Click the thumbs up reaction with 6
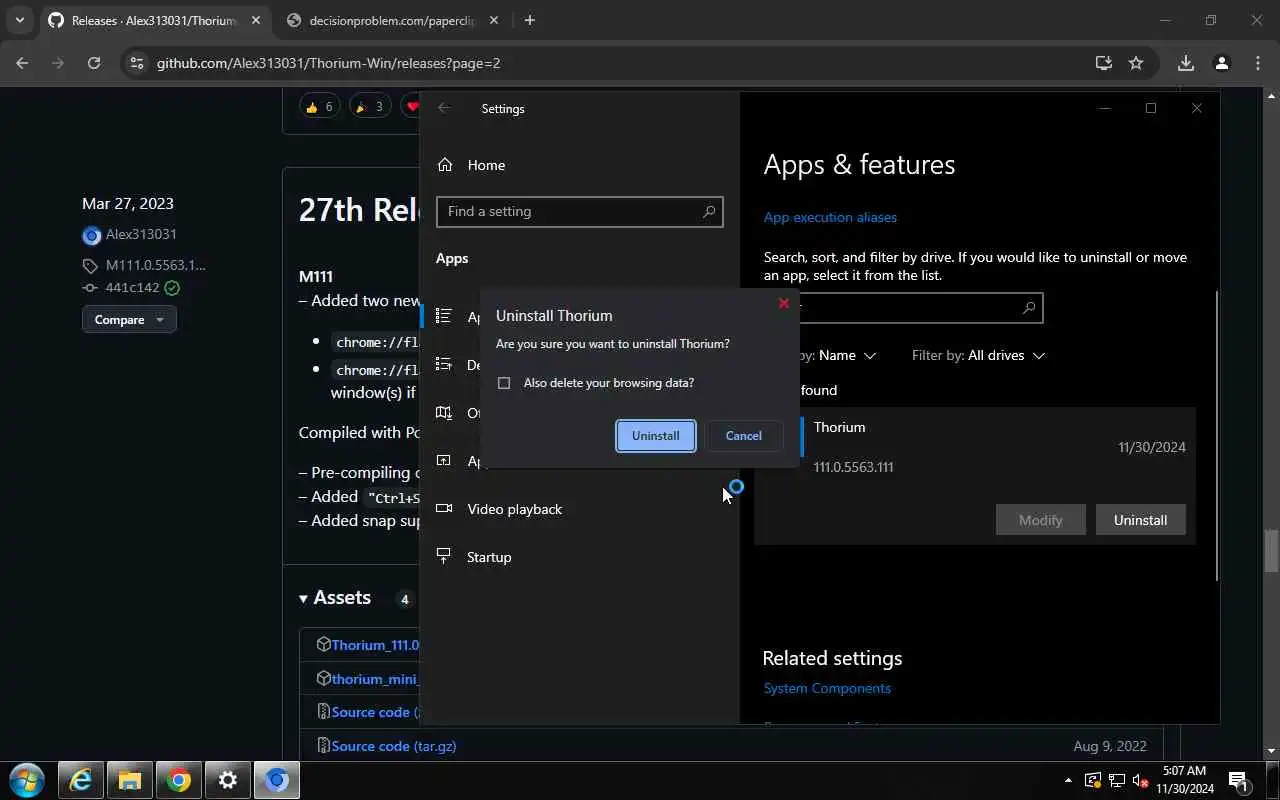Screen dimensions: 1280x800 point(319,106)
